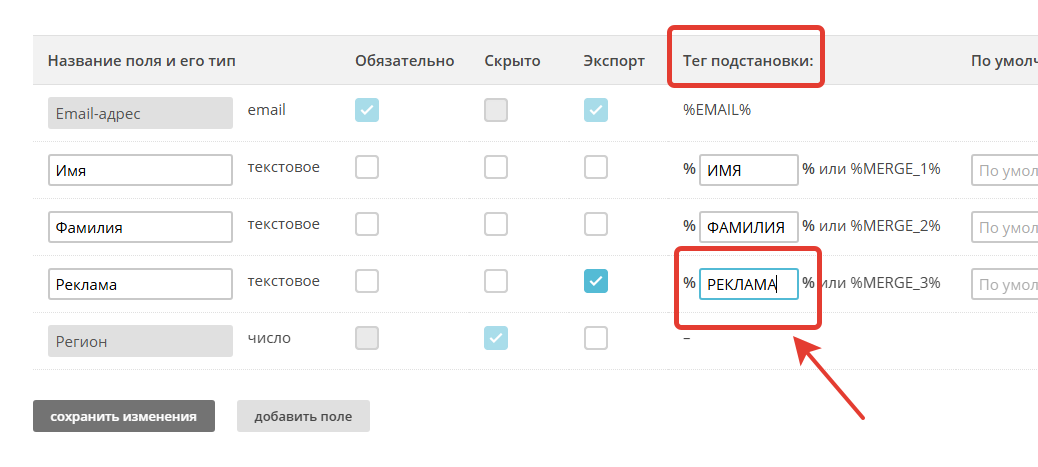
Task: Tick the Обязательно checkbox for Имя
Action: [367, 168]
